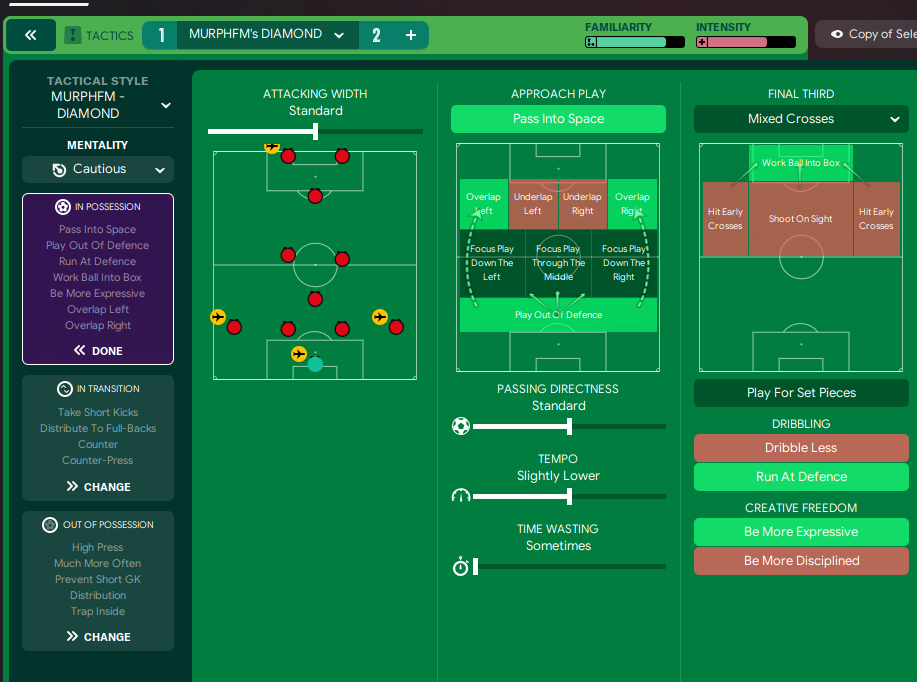Image resolution: width=917 pixels, height=682 pixels.
Task: Click the football icon beside Passing Directness slider
Action: point(461,426)
